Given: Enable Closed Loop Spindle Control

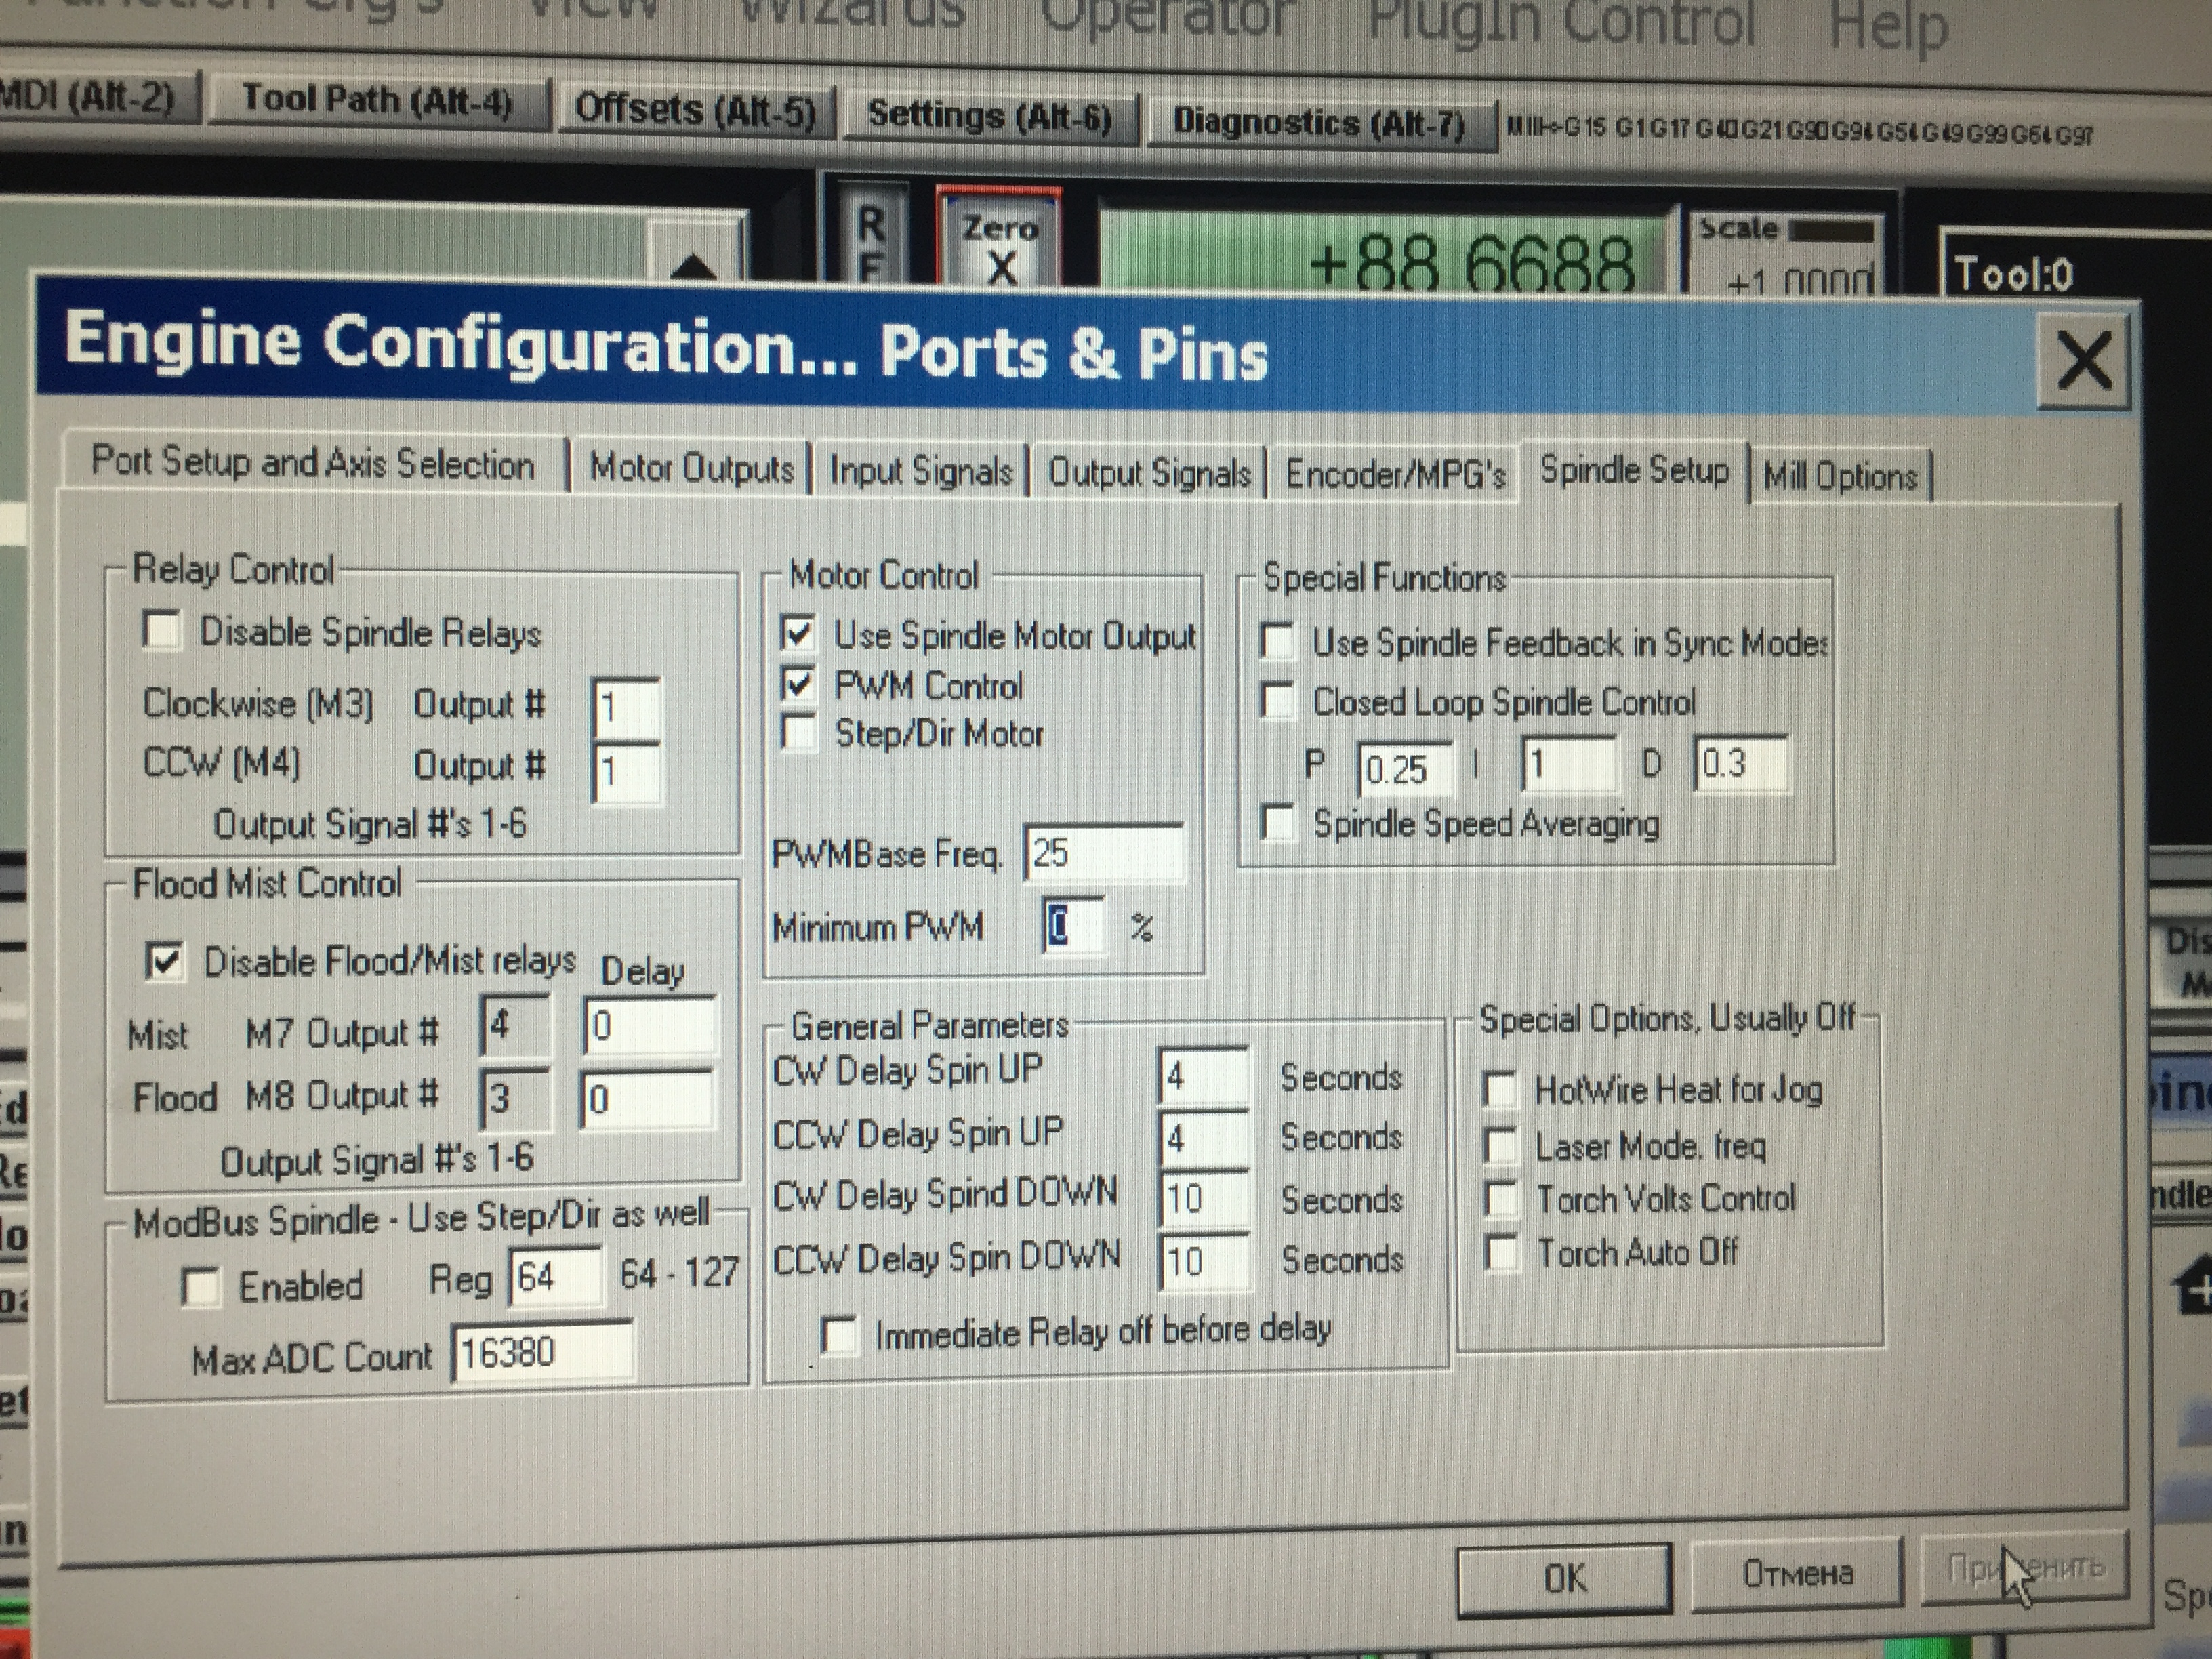Looking at the screenshot, I should [x=1278, y=701].
